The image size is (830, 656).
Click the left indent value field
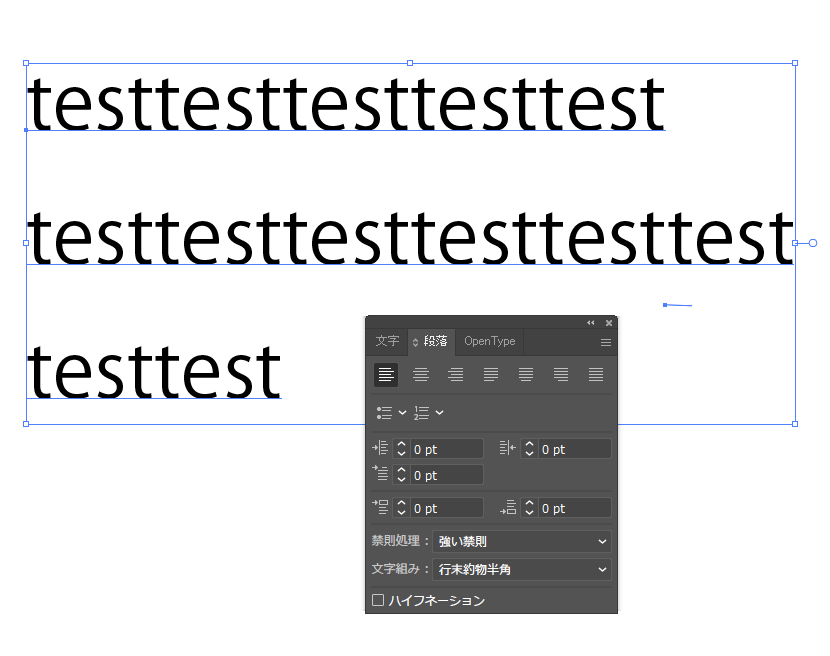coord(447,450)
